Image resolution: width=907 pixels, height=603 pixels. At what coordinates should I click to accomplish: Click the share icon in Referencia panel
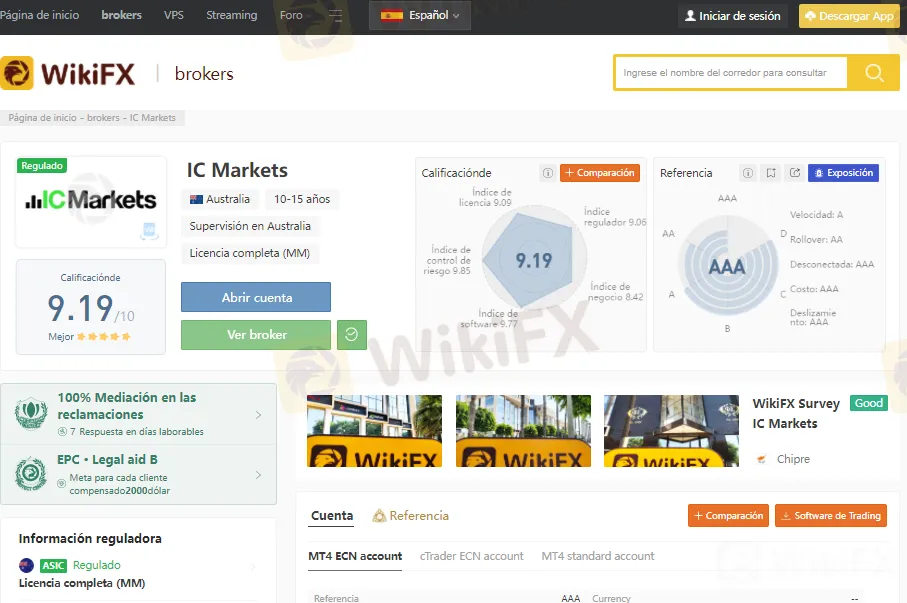[795, 173]
